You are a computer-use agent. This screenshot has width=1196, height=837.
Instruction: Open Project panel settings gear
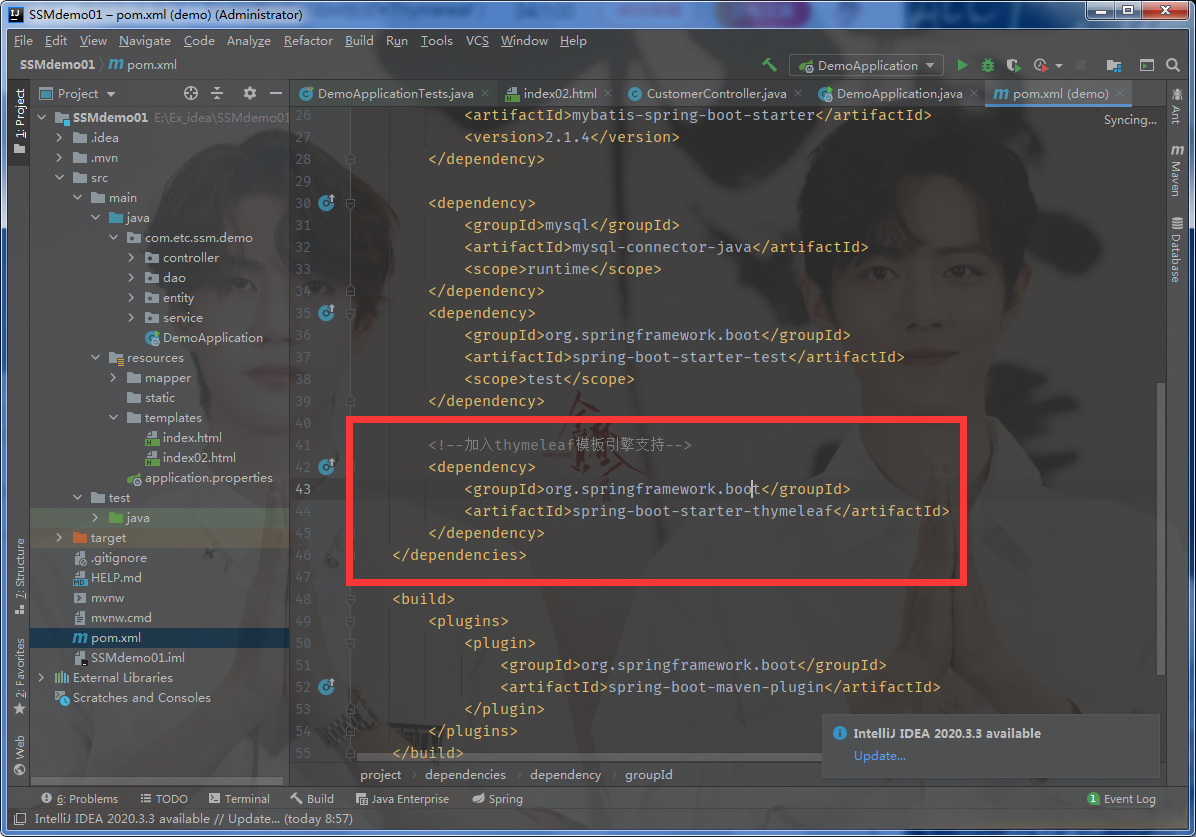pos(249,93)
